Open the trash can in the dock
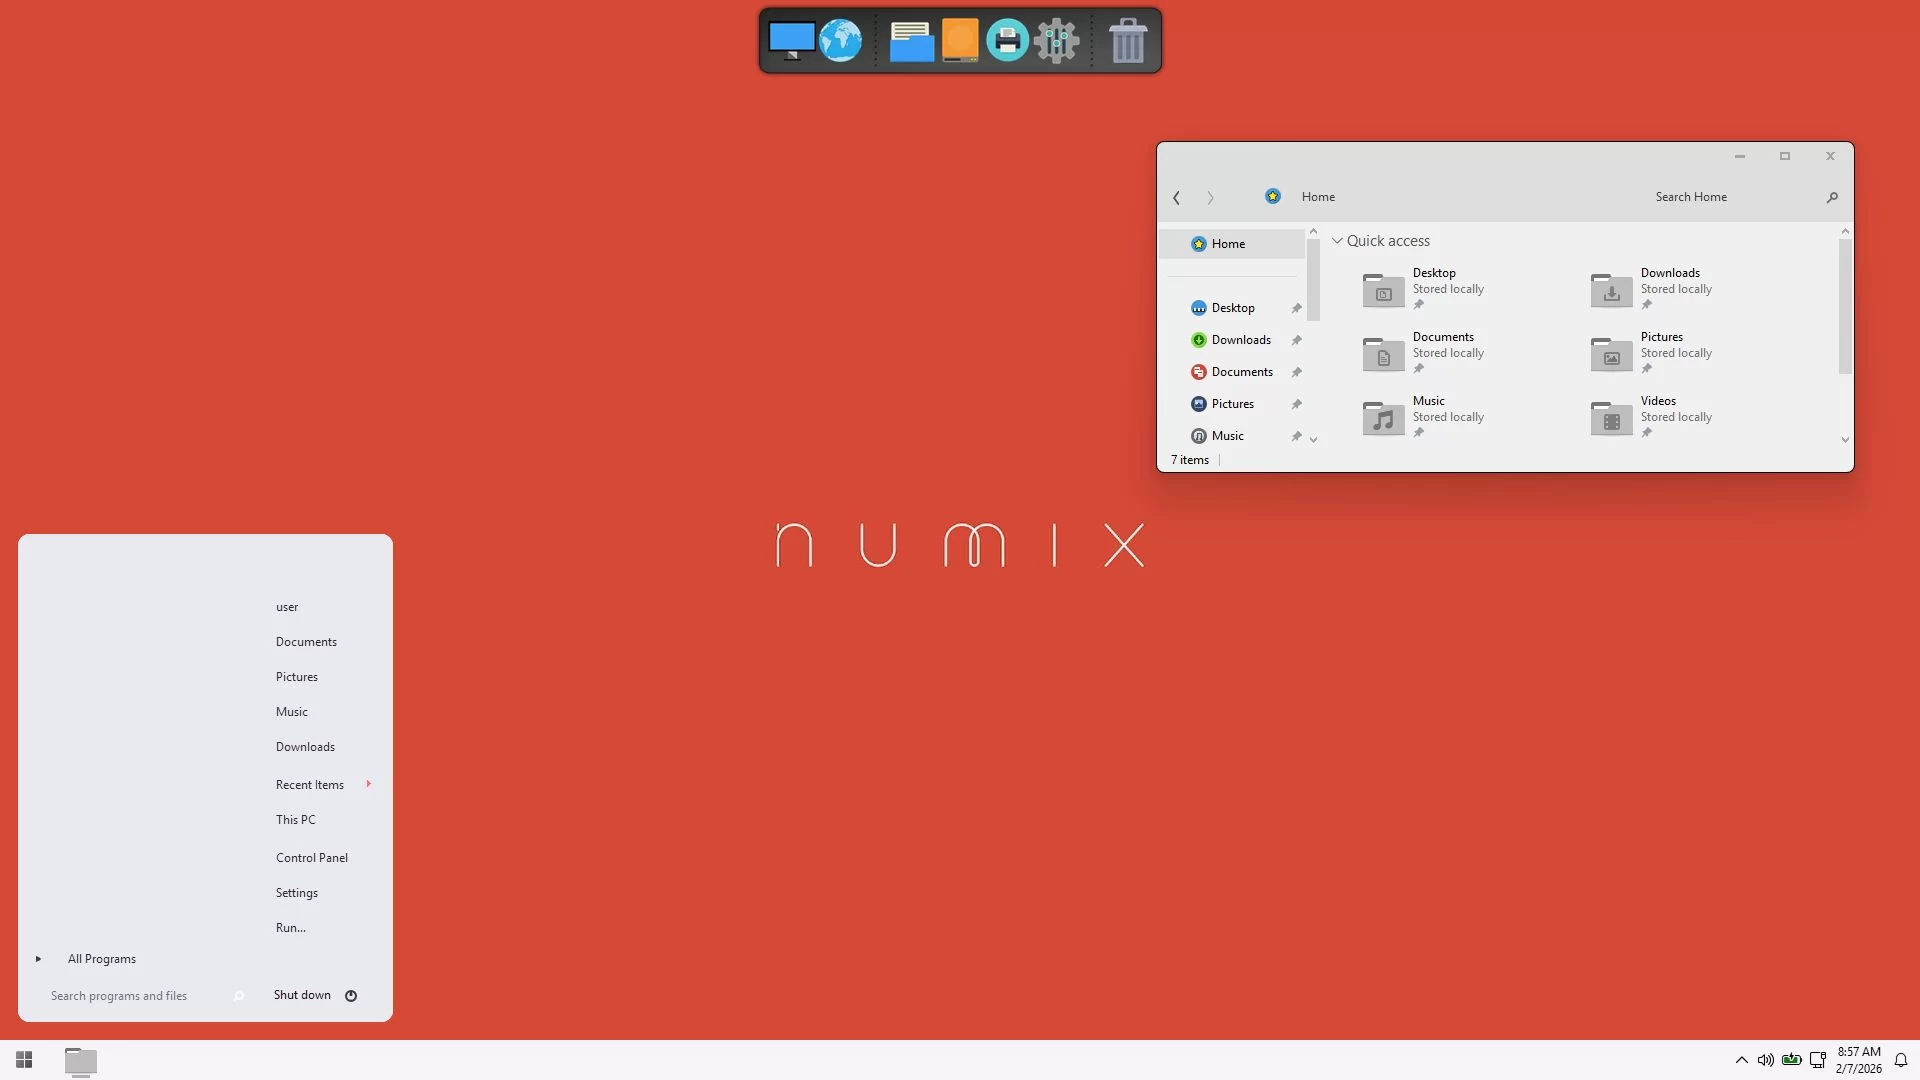 point(1127,41)
